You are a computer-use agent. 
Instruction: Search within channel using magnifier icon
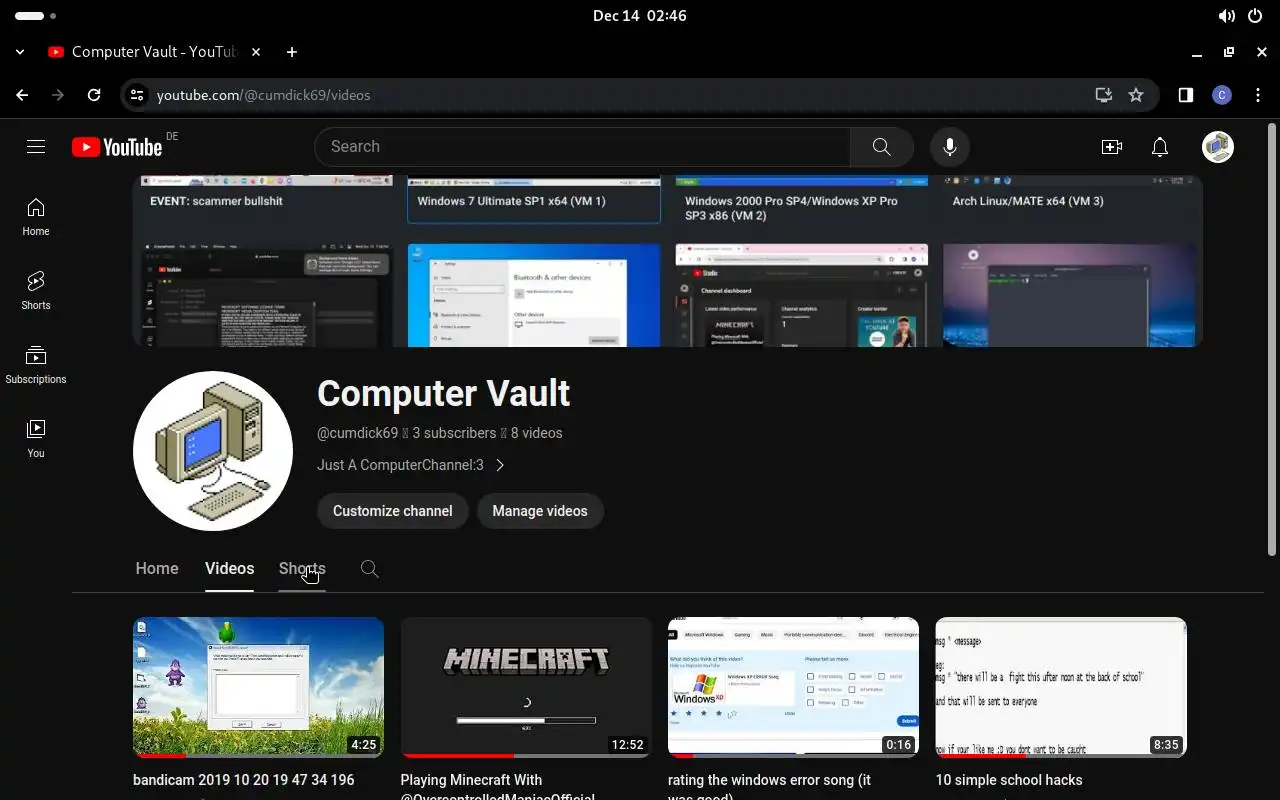click(369, 569)
